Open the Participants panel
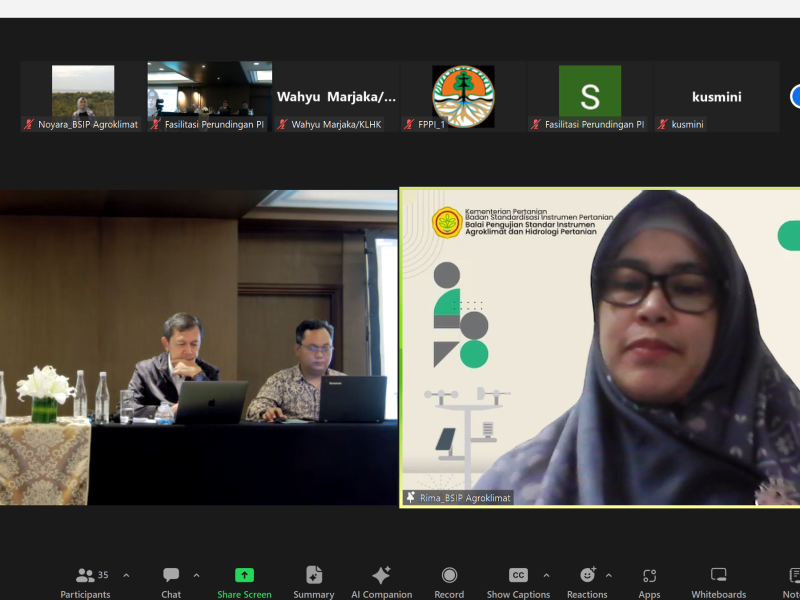 85,581
